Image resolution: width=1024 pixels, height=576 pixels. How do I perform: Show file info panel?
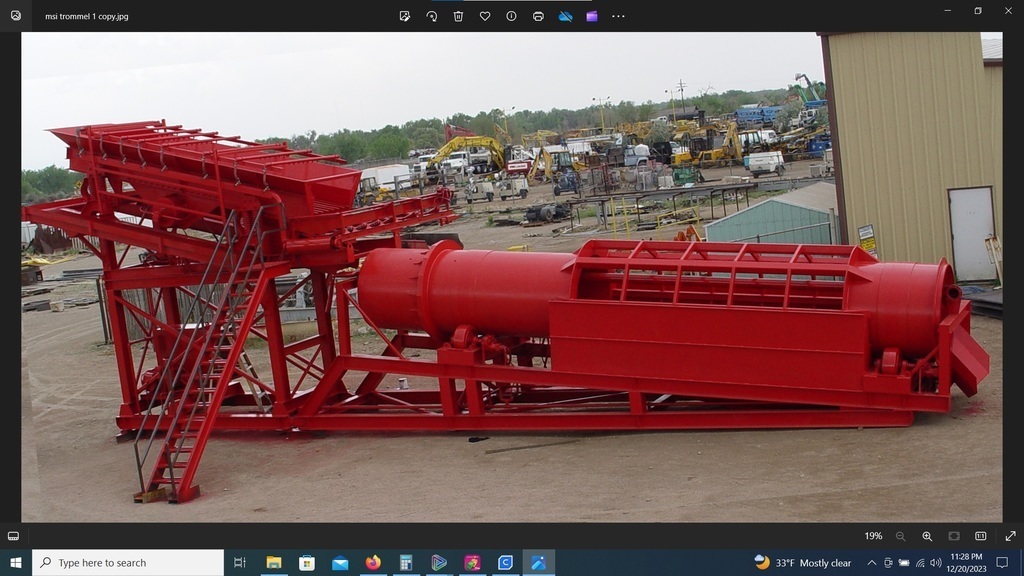tap(511, 16)
